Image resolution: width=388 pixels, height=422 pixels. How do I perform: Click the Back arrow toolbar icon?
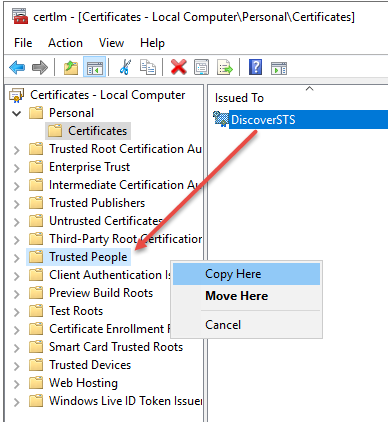pyautogui.click(x=17, y=68)
